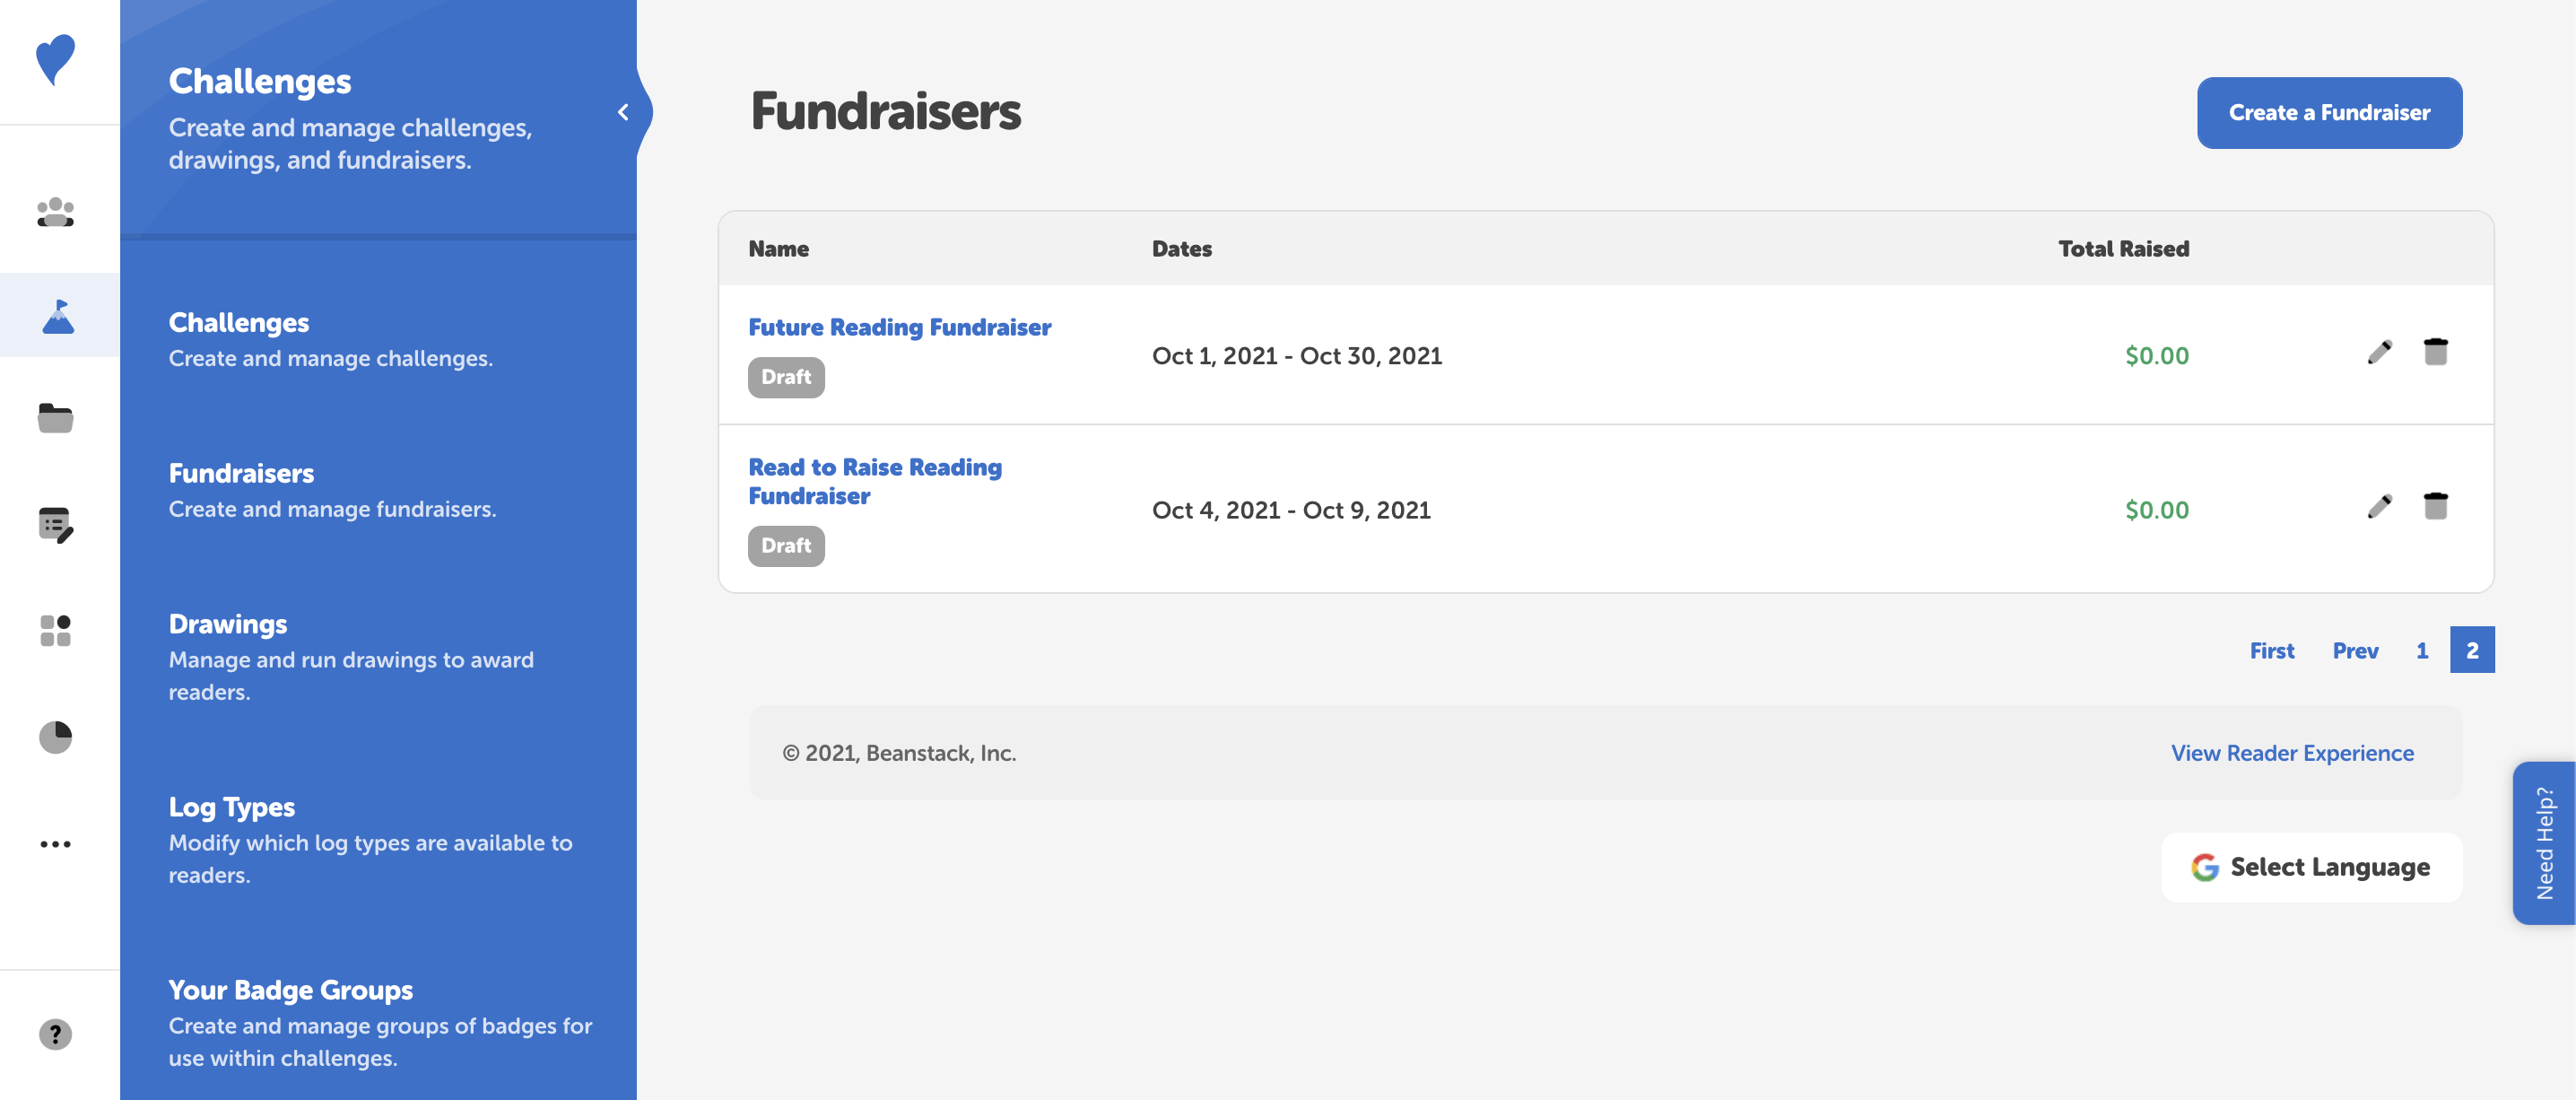Open the folder icon in the sidebar
This screenshot has width=2576, height=1100.
point(57,419)
